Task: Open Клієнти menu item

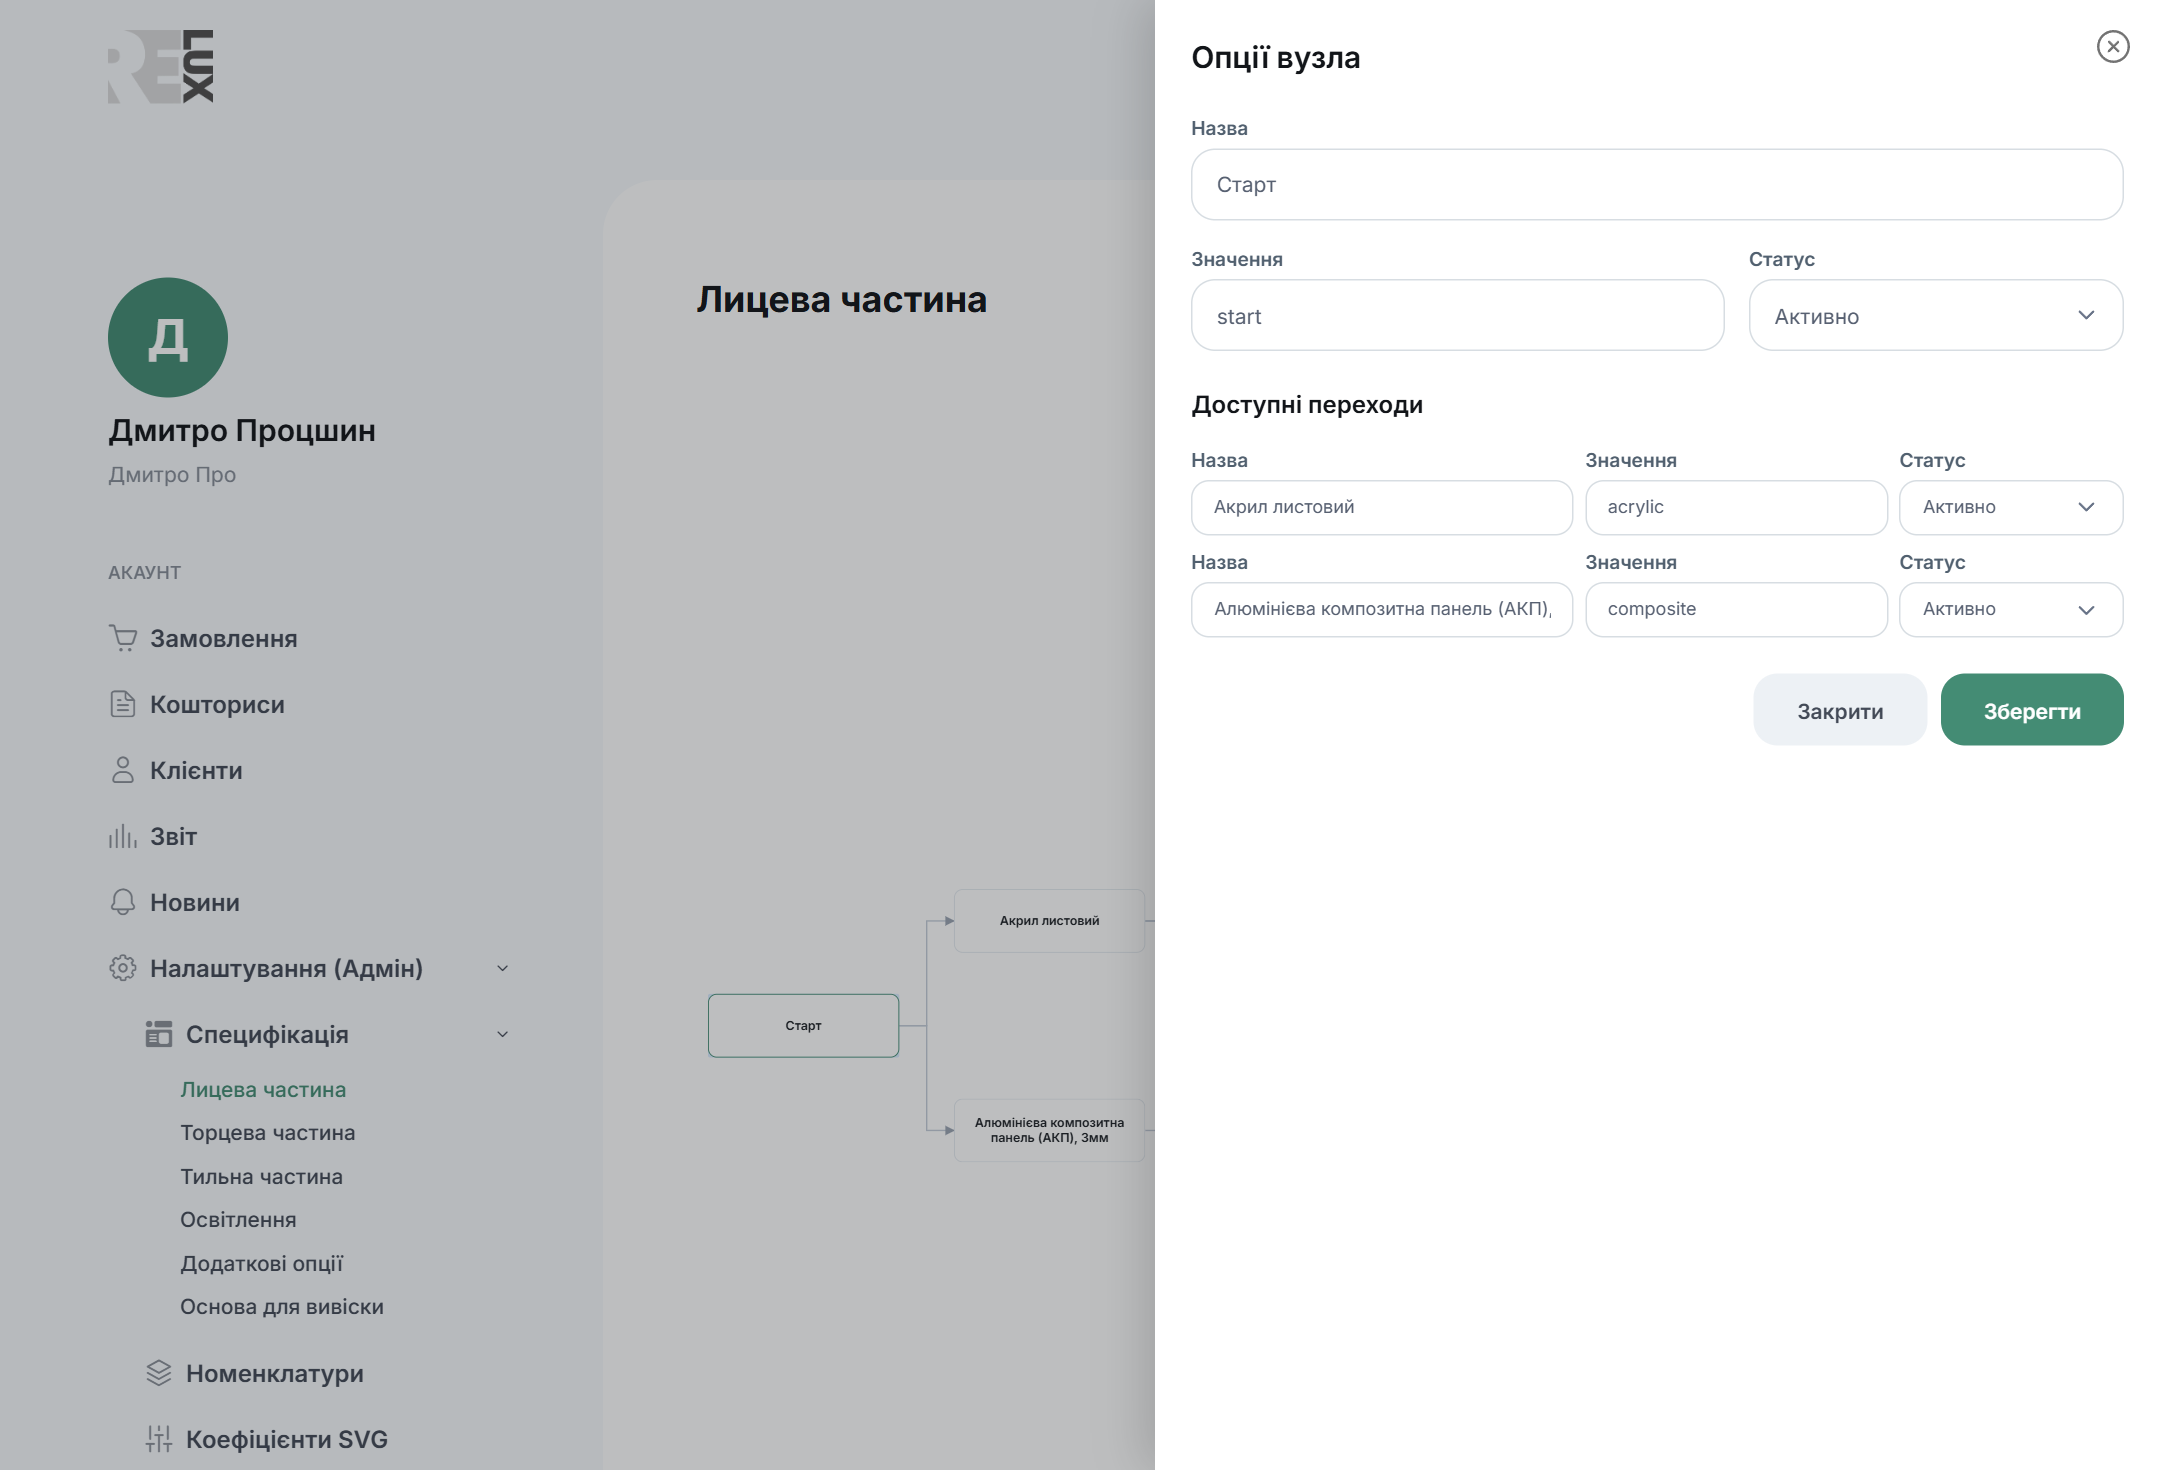Action: click(x=196, y=770)
